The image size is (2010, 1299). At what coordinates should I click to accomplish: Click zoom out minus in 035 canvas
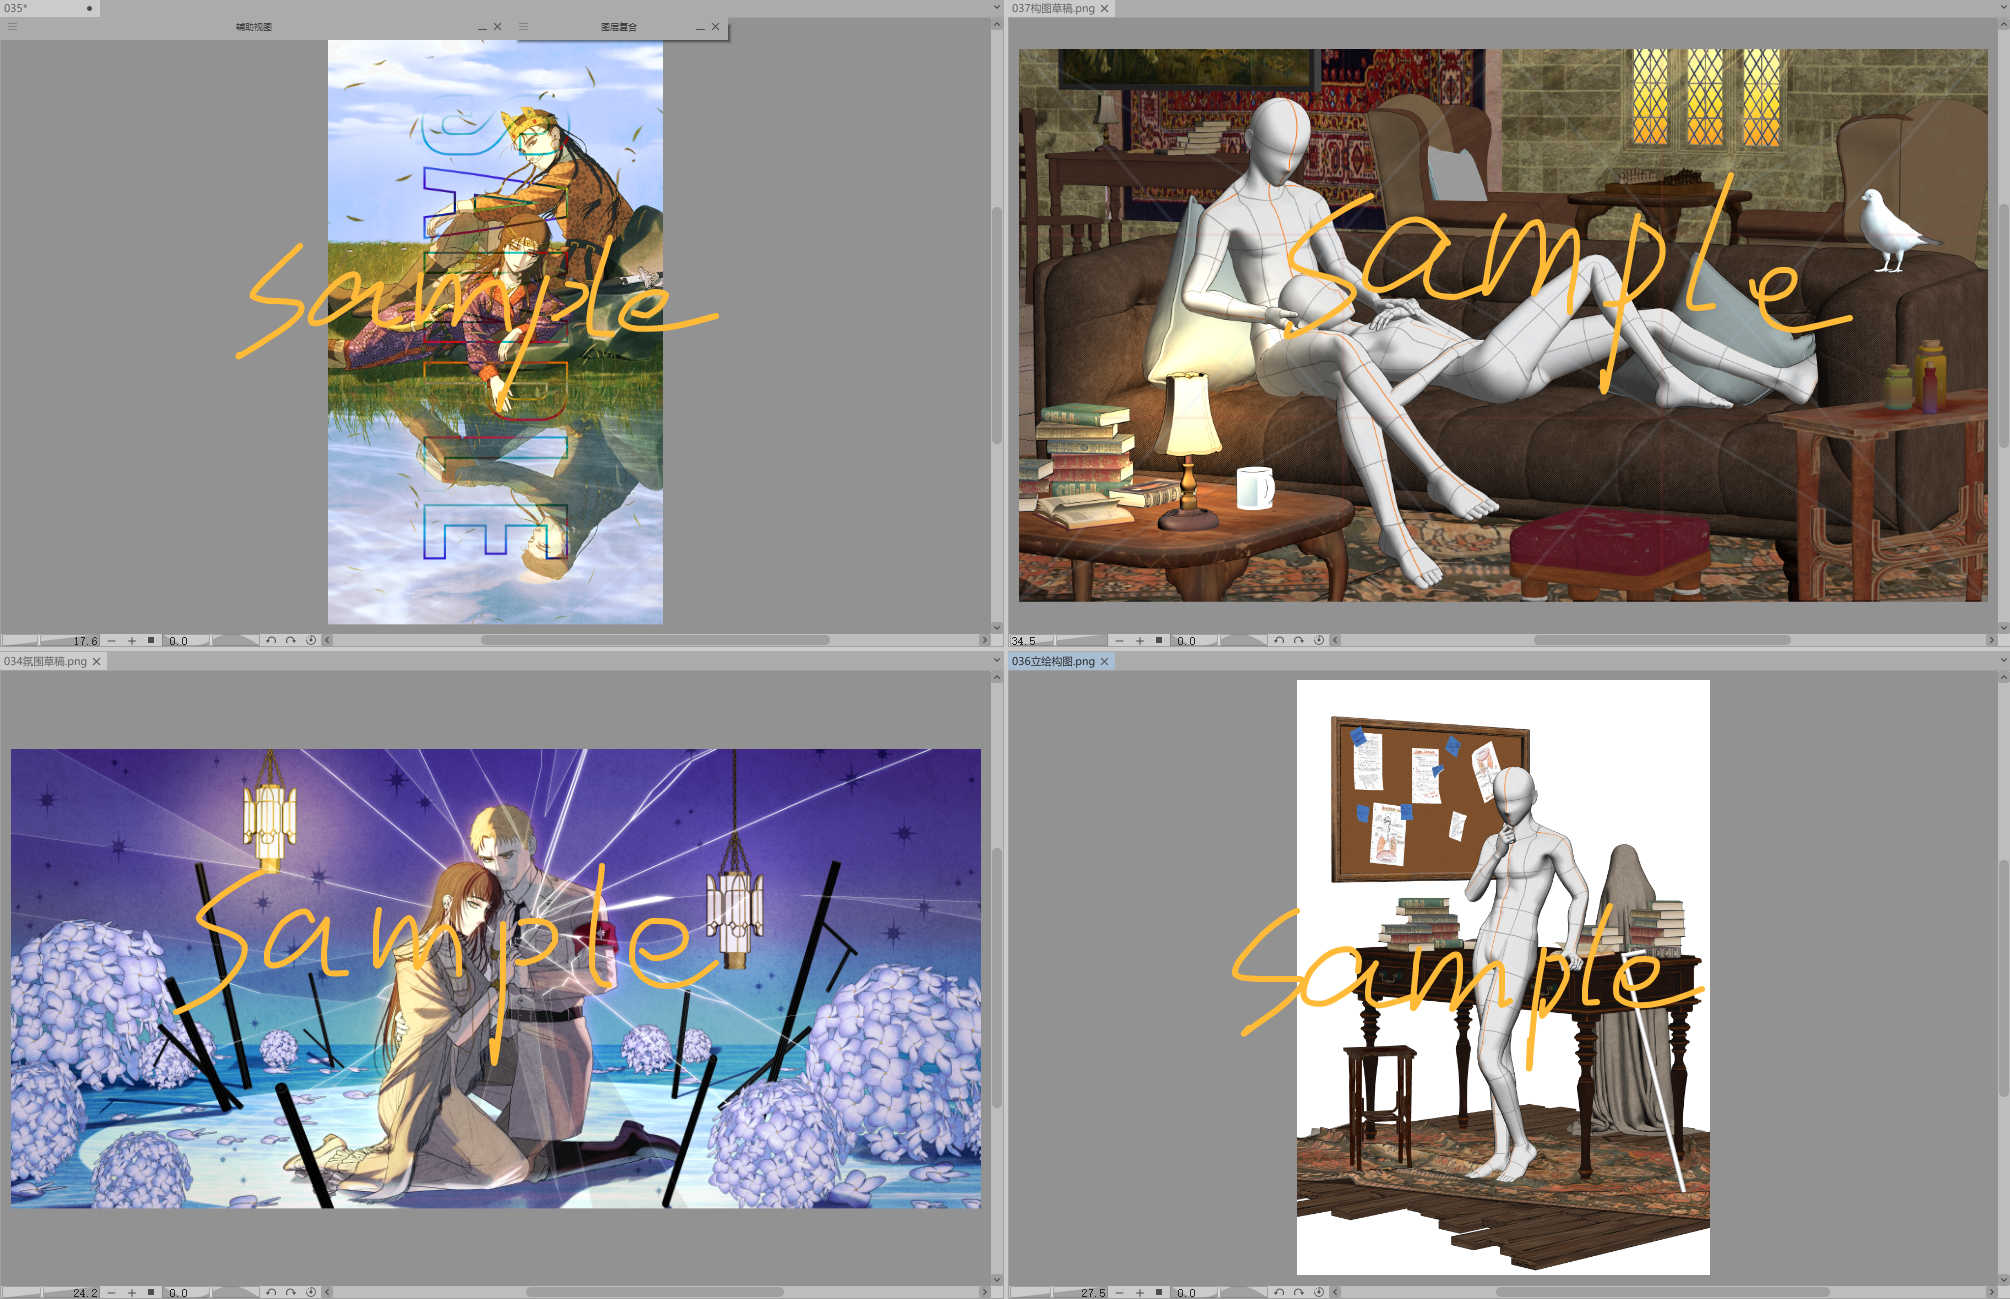[x=112, y=641]
